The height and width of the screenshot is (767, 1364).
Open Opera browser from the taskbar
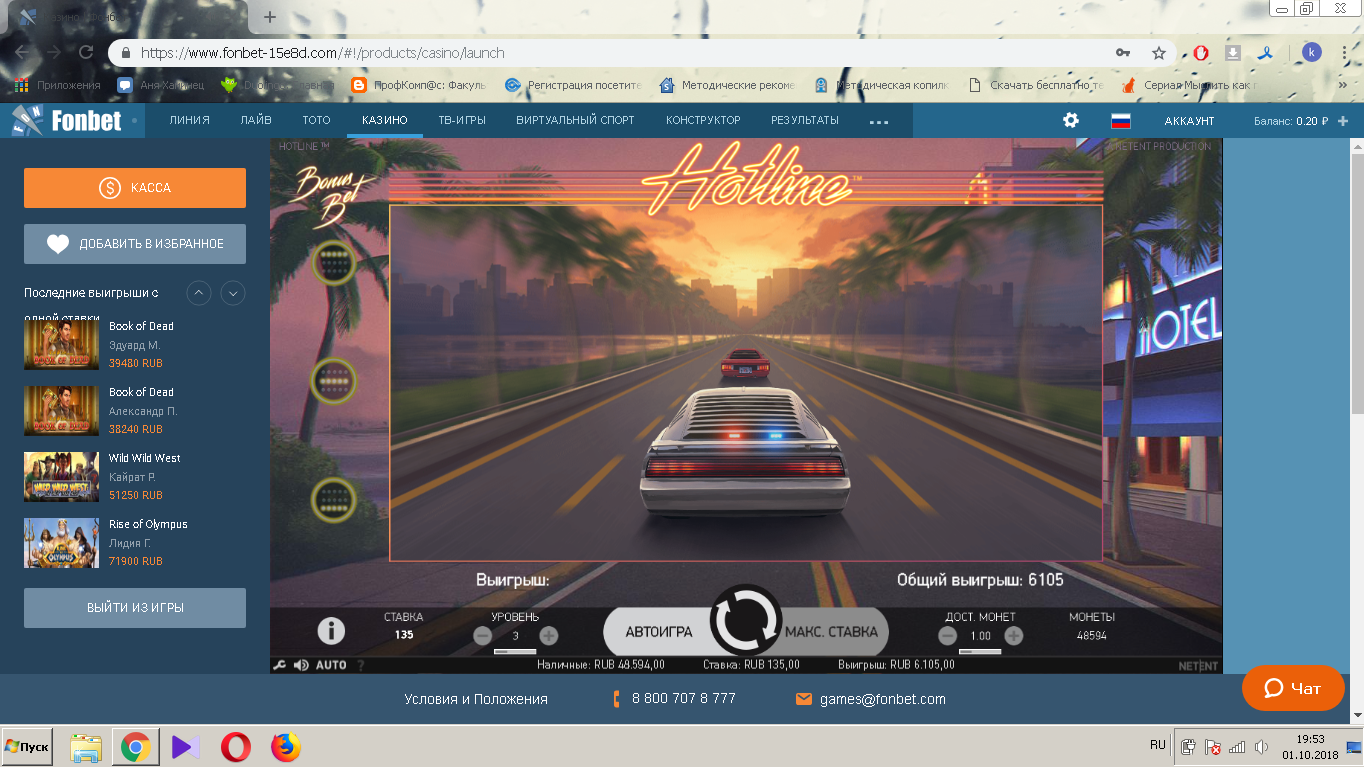point(236,746)
